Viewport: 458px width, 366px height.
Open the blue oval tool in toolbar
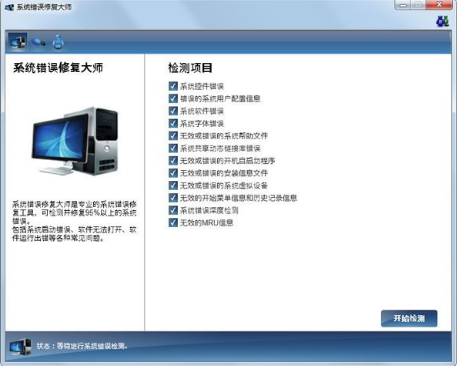pyautogui.click(x=38, y=42)
